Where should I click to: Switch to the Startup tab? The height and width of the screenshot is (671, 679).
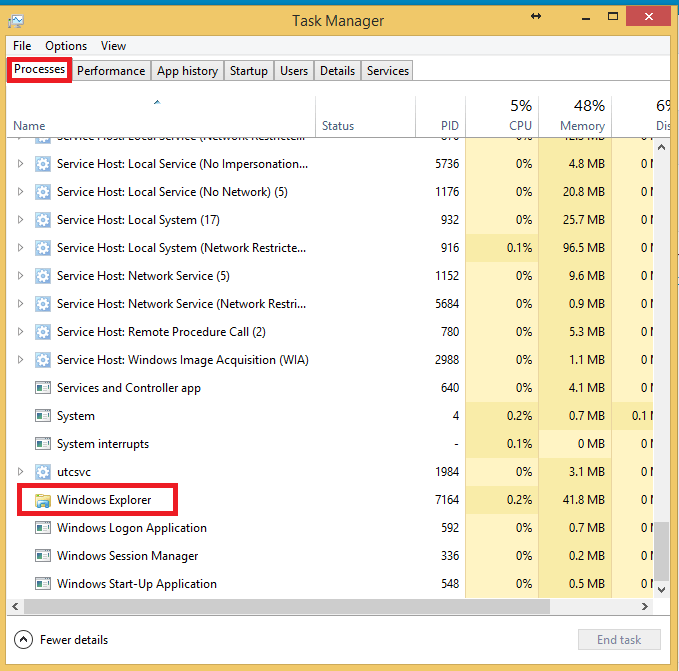tap(249, 71)
